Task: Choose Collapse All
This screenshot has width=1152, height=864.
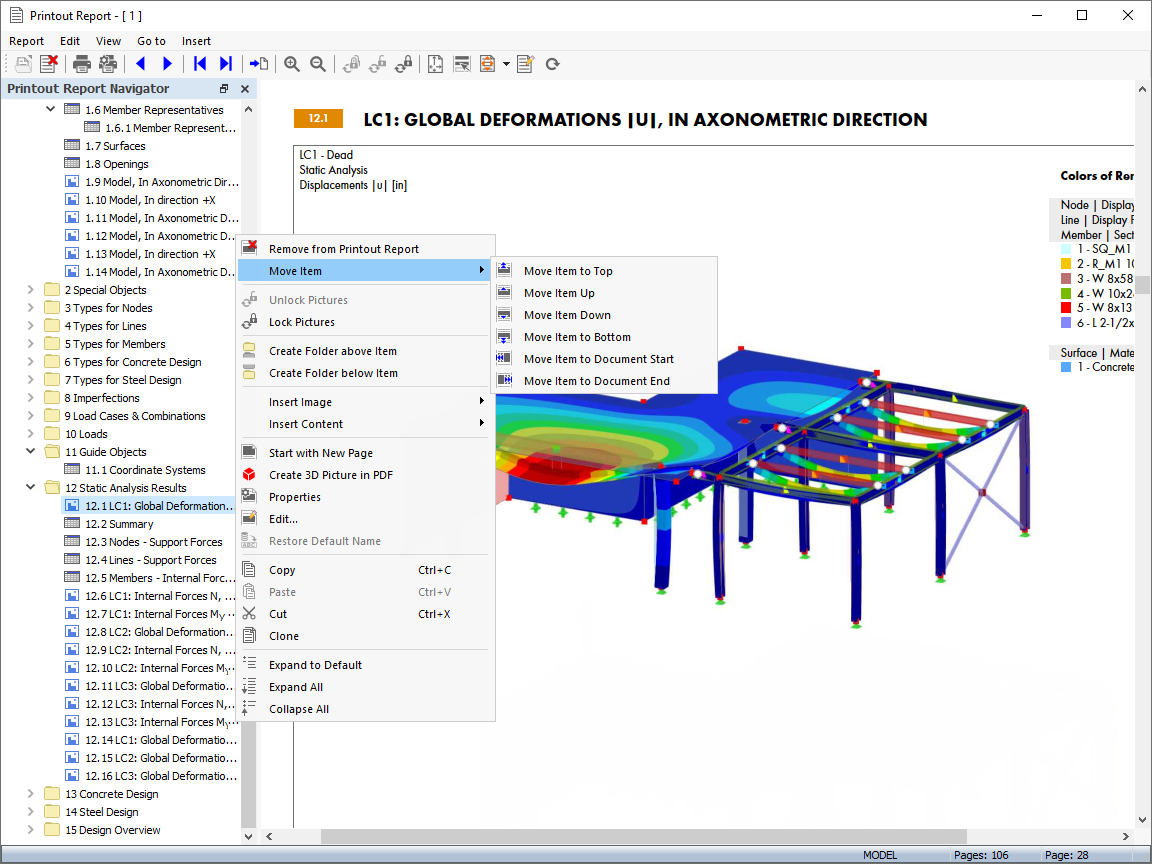Action: point(366,709)
